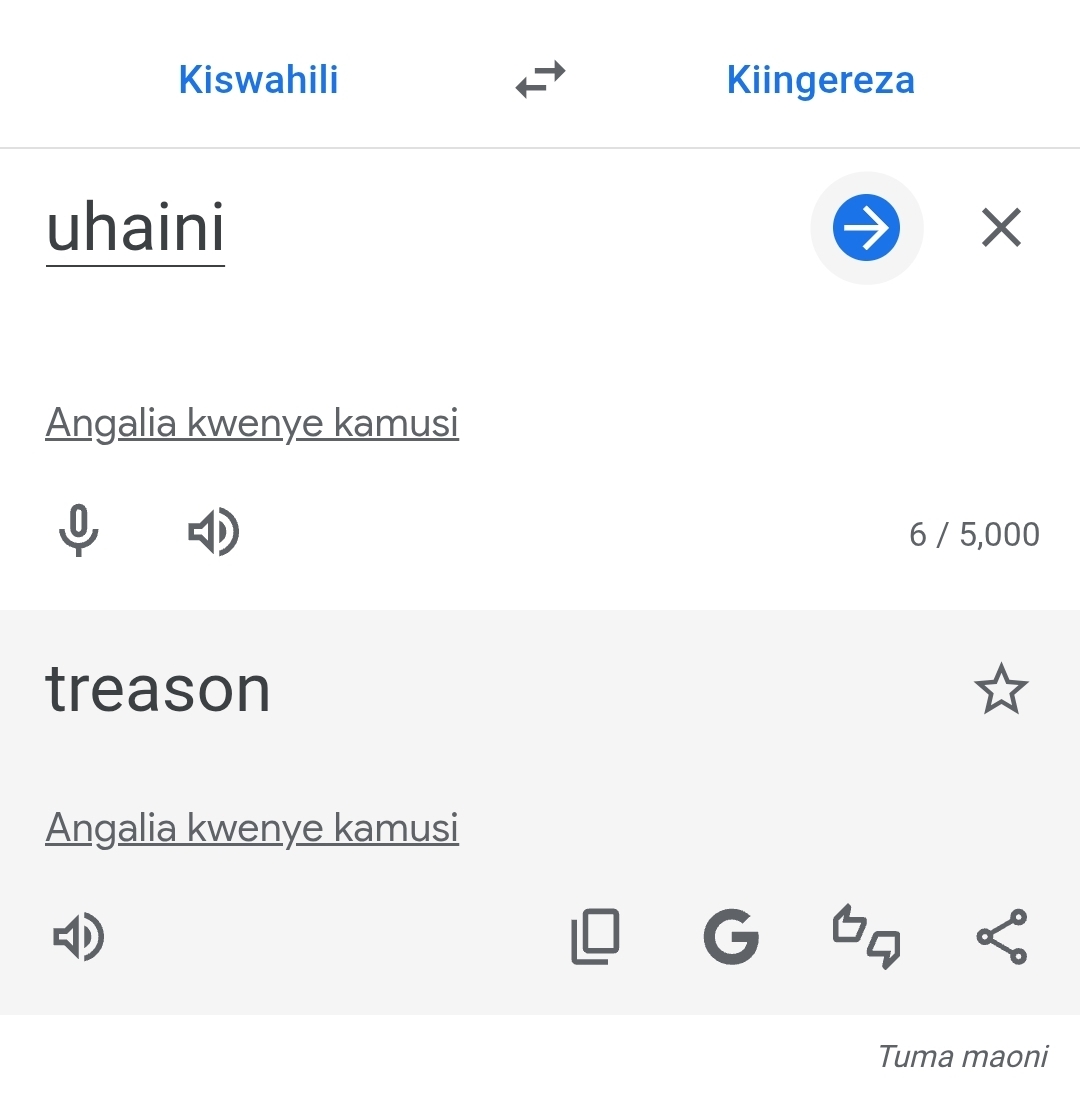The width and height of the screenshot is (1080, 1111).
Task: Listen to the source word uhaini
Action: [x=213, y=530]
